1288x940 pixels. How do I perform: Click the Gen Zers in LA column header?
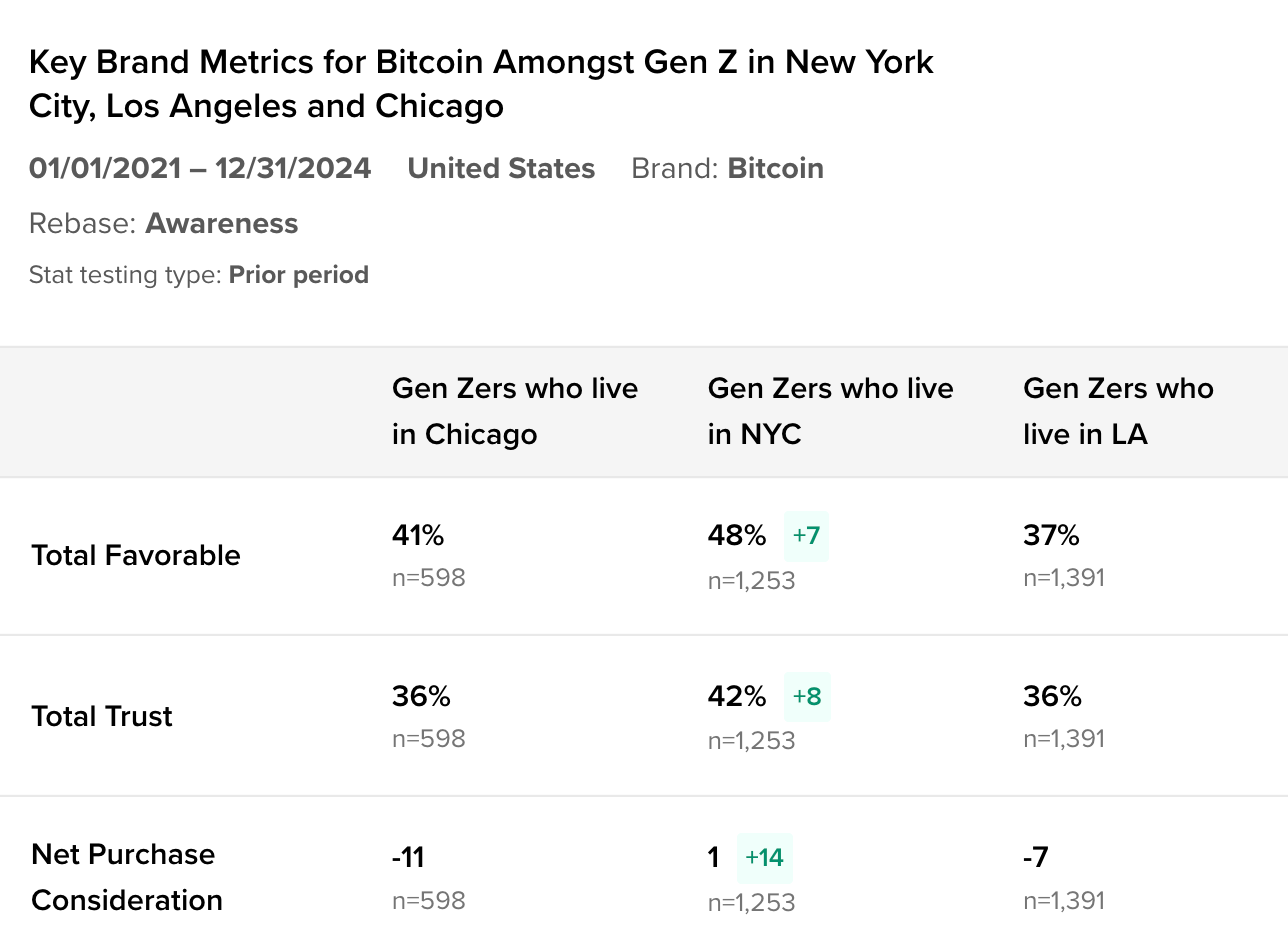[x=1118, y=411]
